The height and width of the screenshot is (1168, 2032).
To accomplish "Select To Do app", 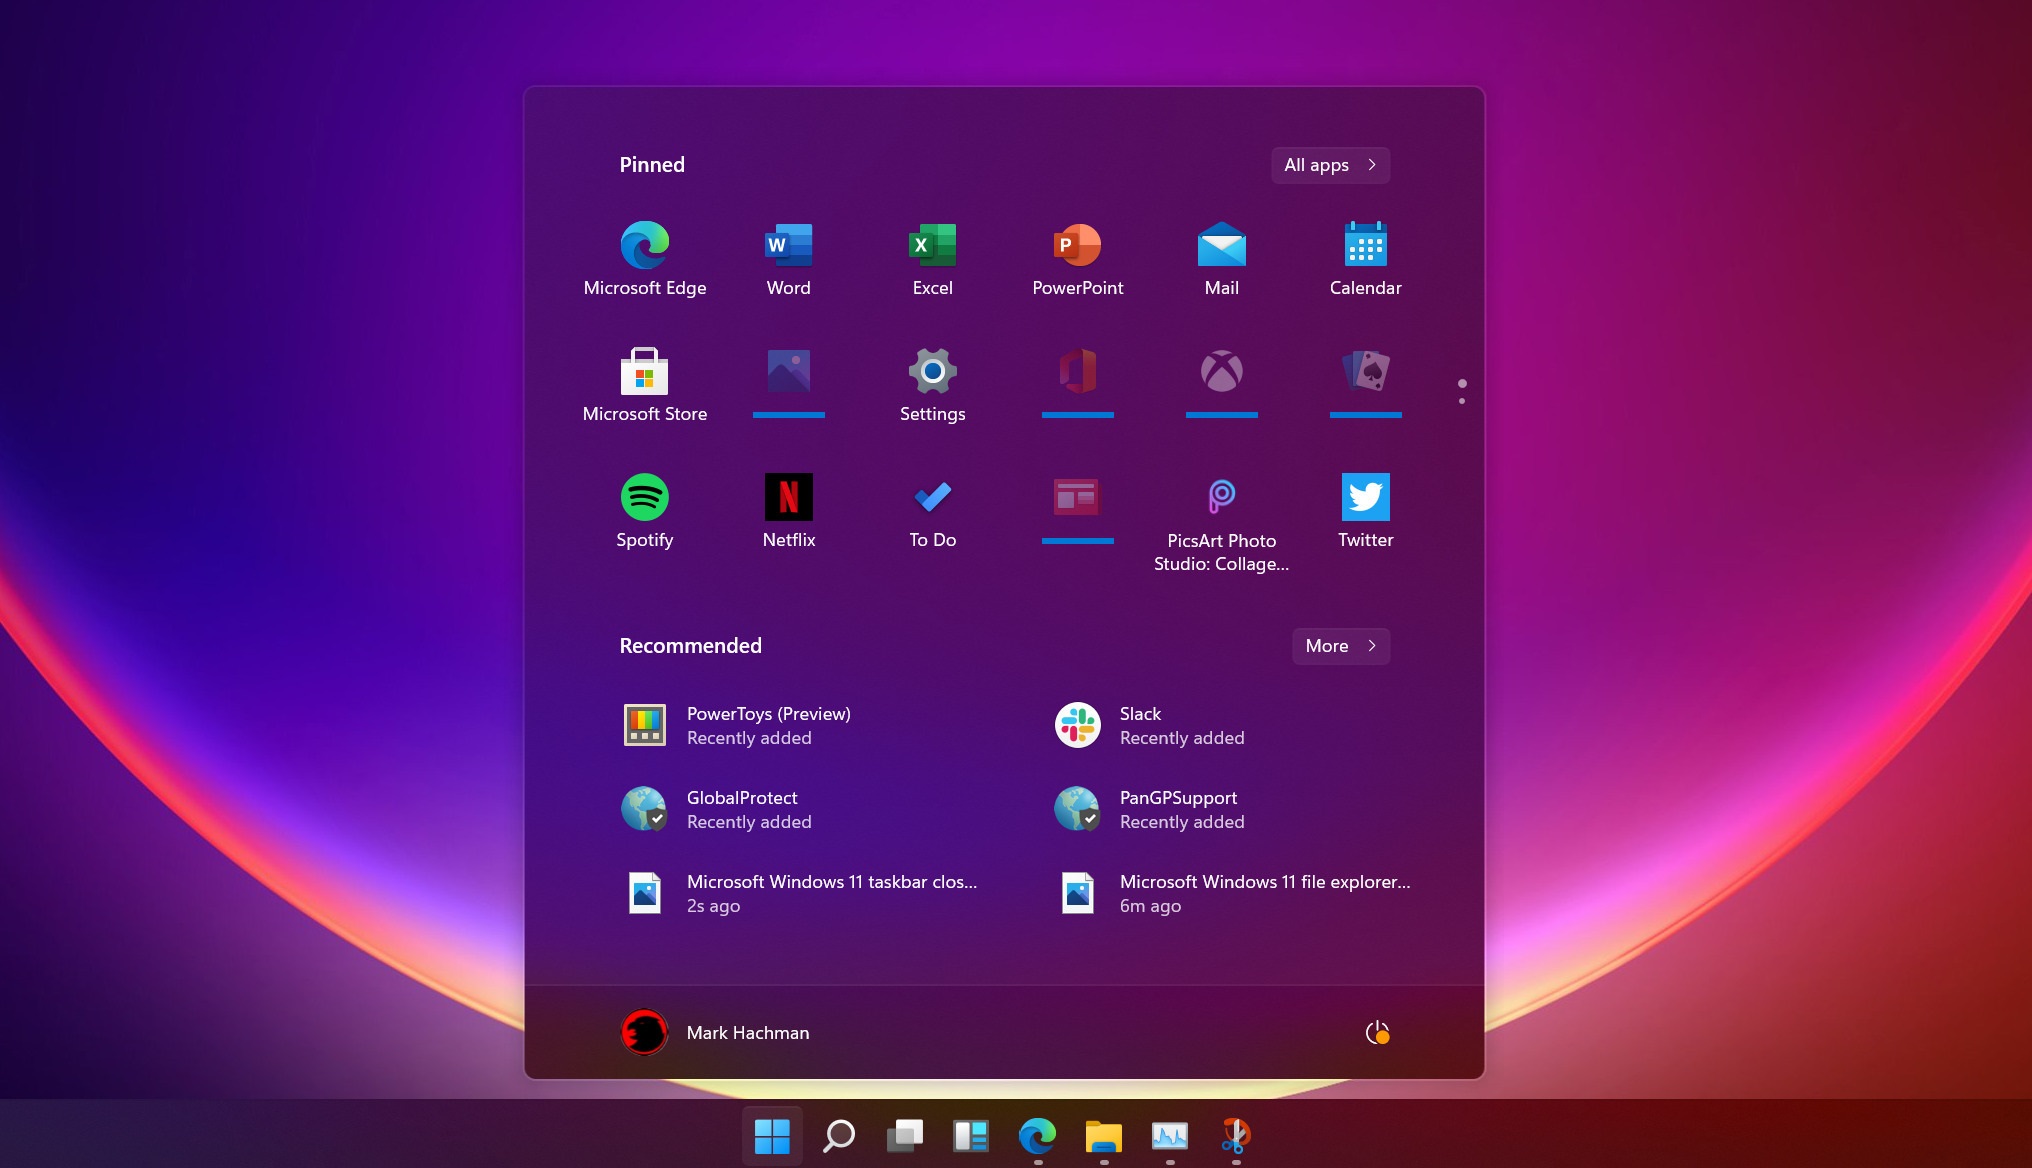I will click(931, 508).
